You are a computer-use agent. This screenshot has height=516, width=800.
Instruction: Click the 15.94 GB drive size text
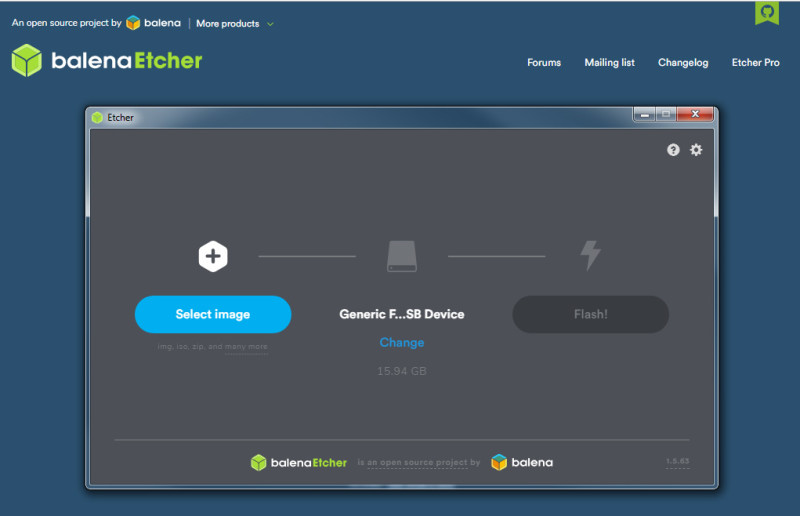pos(402,371)
